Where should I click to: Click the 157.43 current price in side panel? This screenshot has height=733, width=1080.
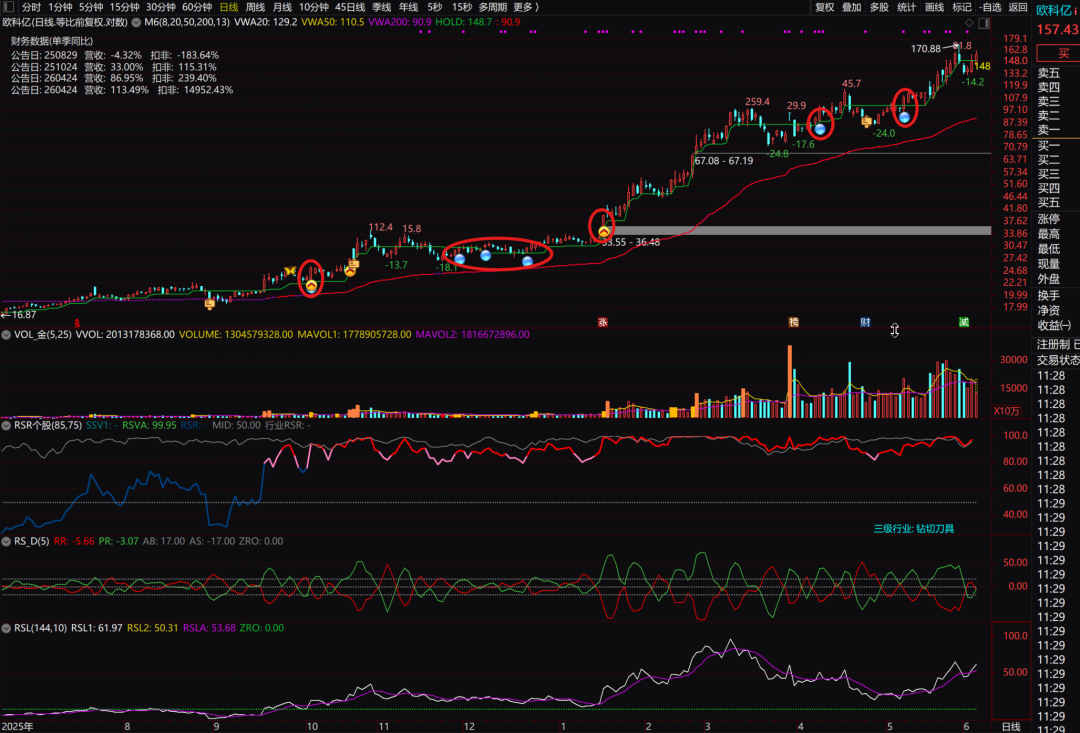(x=1058, y=30)
